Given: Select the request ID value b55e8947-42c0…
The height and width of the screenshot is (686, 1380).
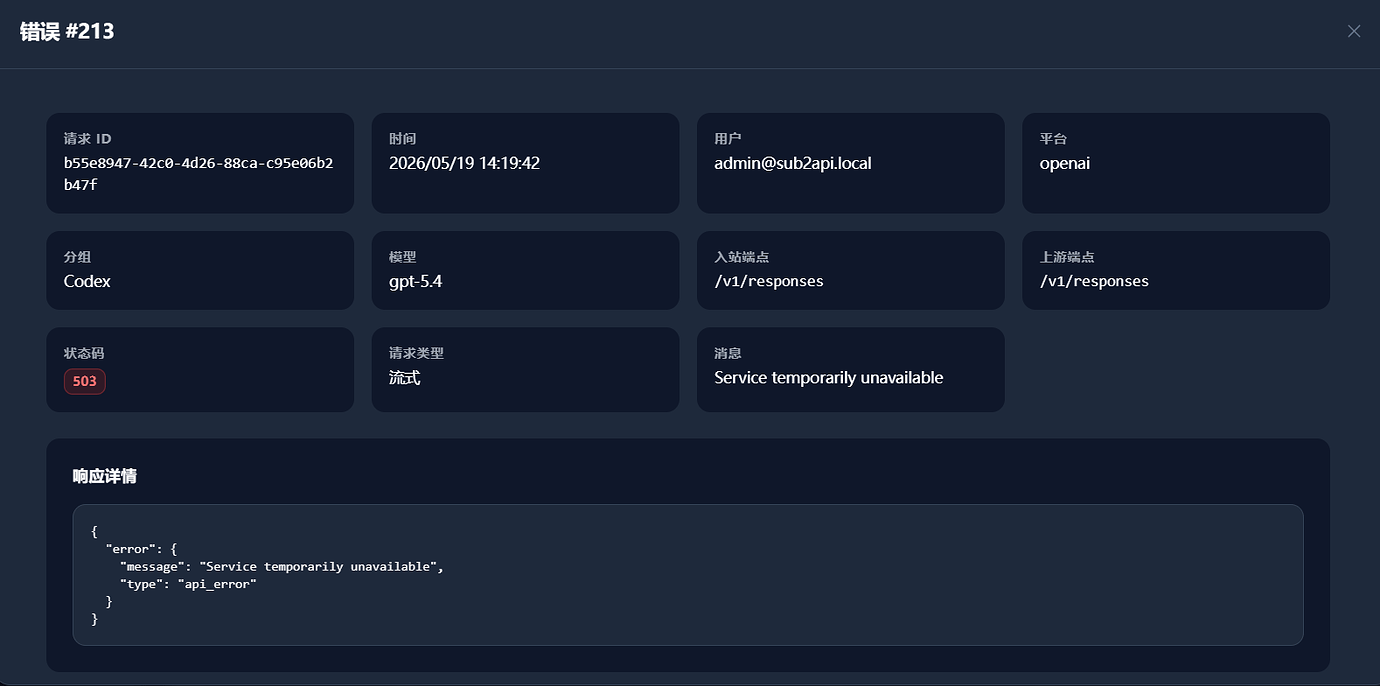Looking at the screenshot, I should tap(199, 174).
